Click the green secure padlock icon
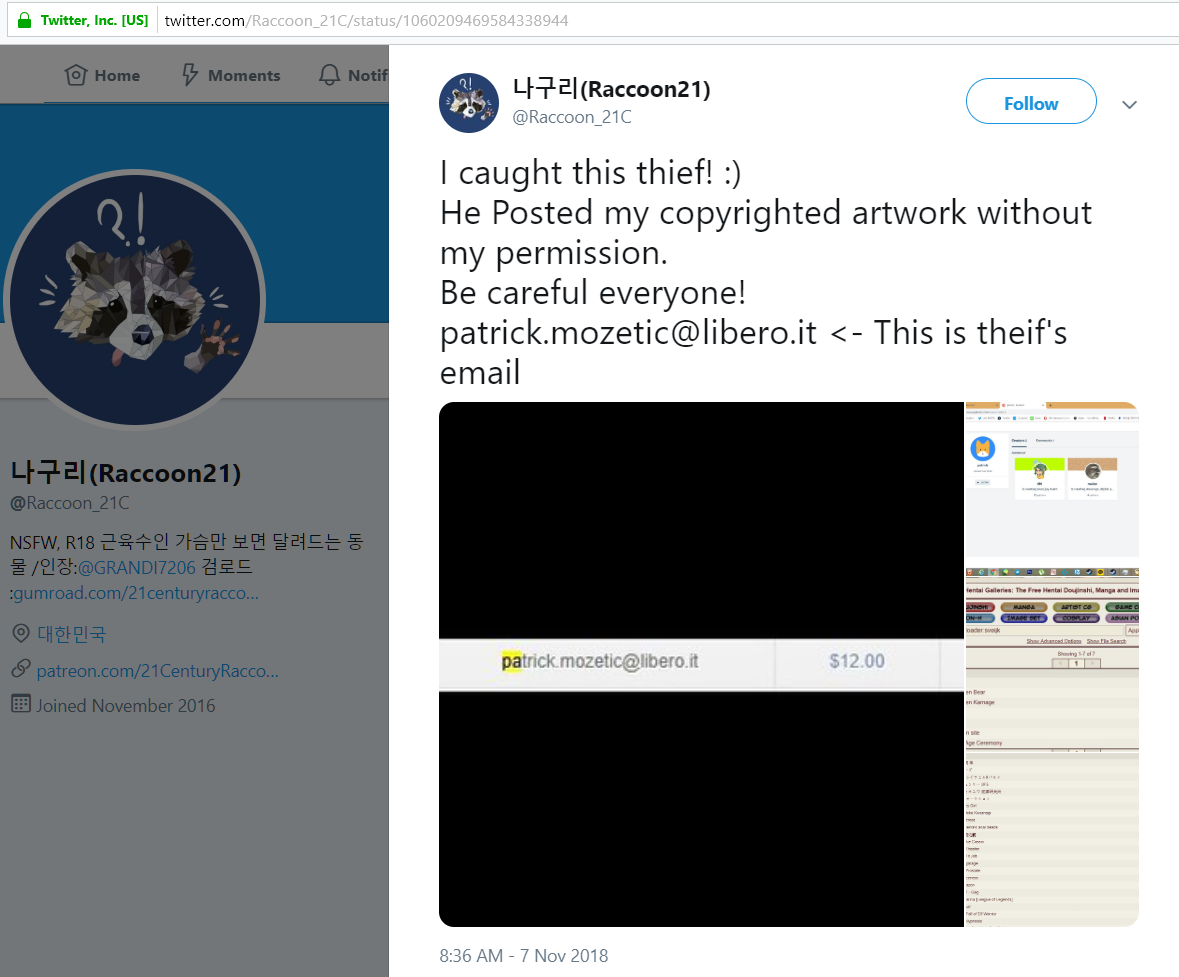This screenshot has width=1179, height=977. point(24,20)
